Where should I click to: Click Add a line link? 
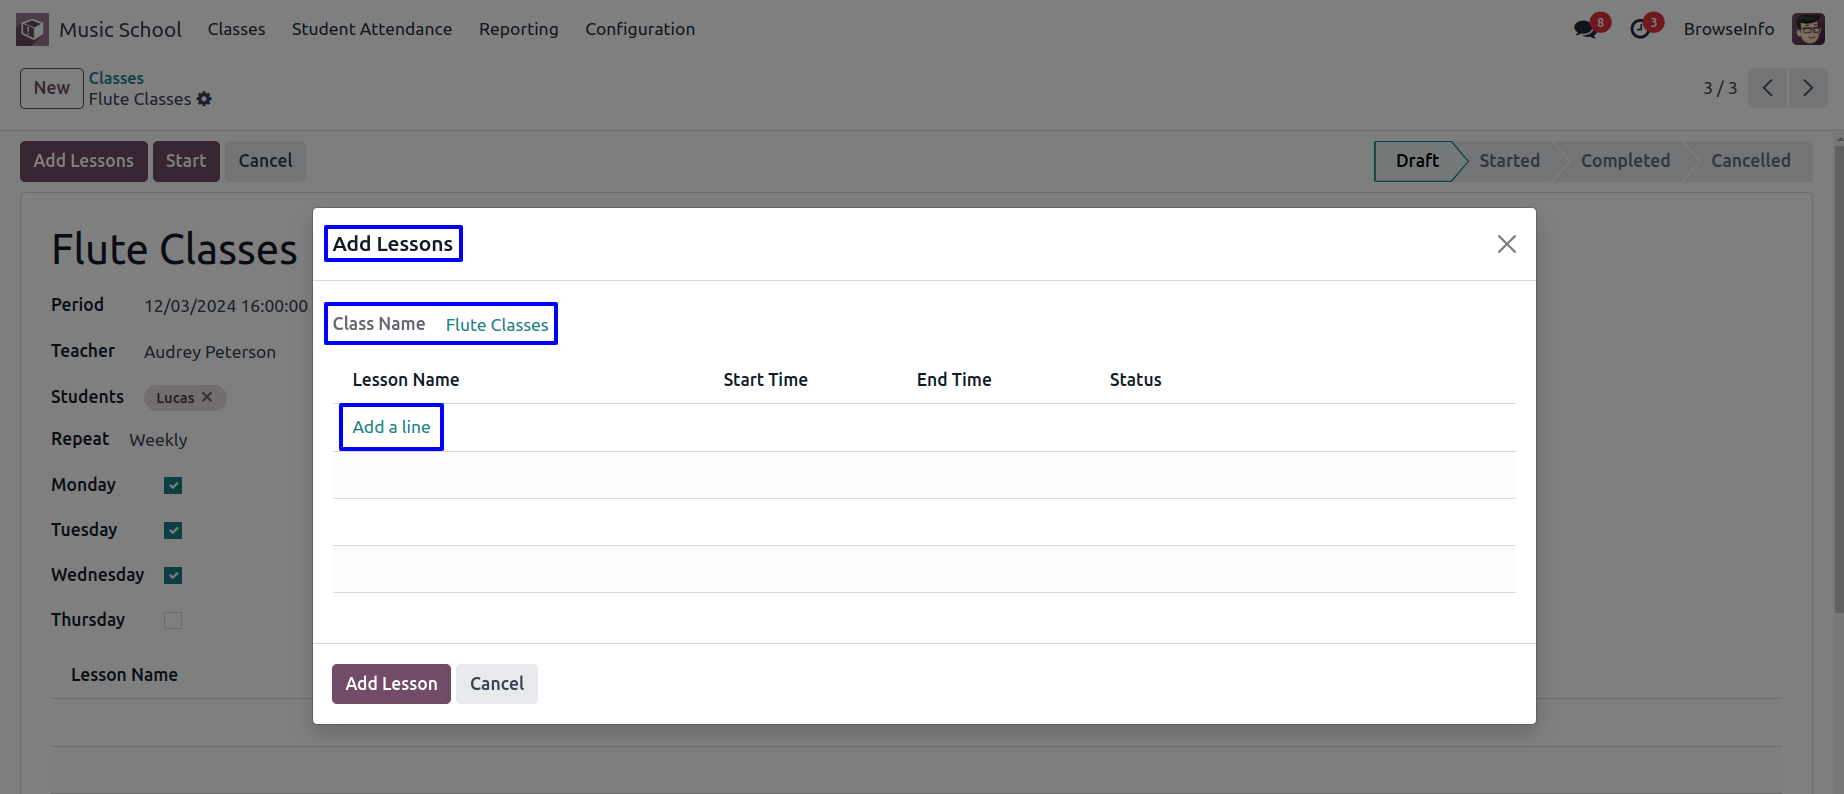pyautogui.click(x=391, y=427)
